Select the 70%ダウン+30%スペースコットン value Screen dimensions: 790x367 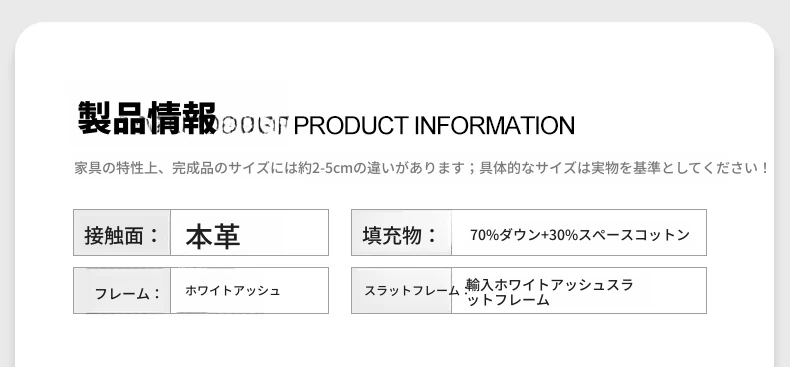tap(579, 235)
